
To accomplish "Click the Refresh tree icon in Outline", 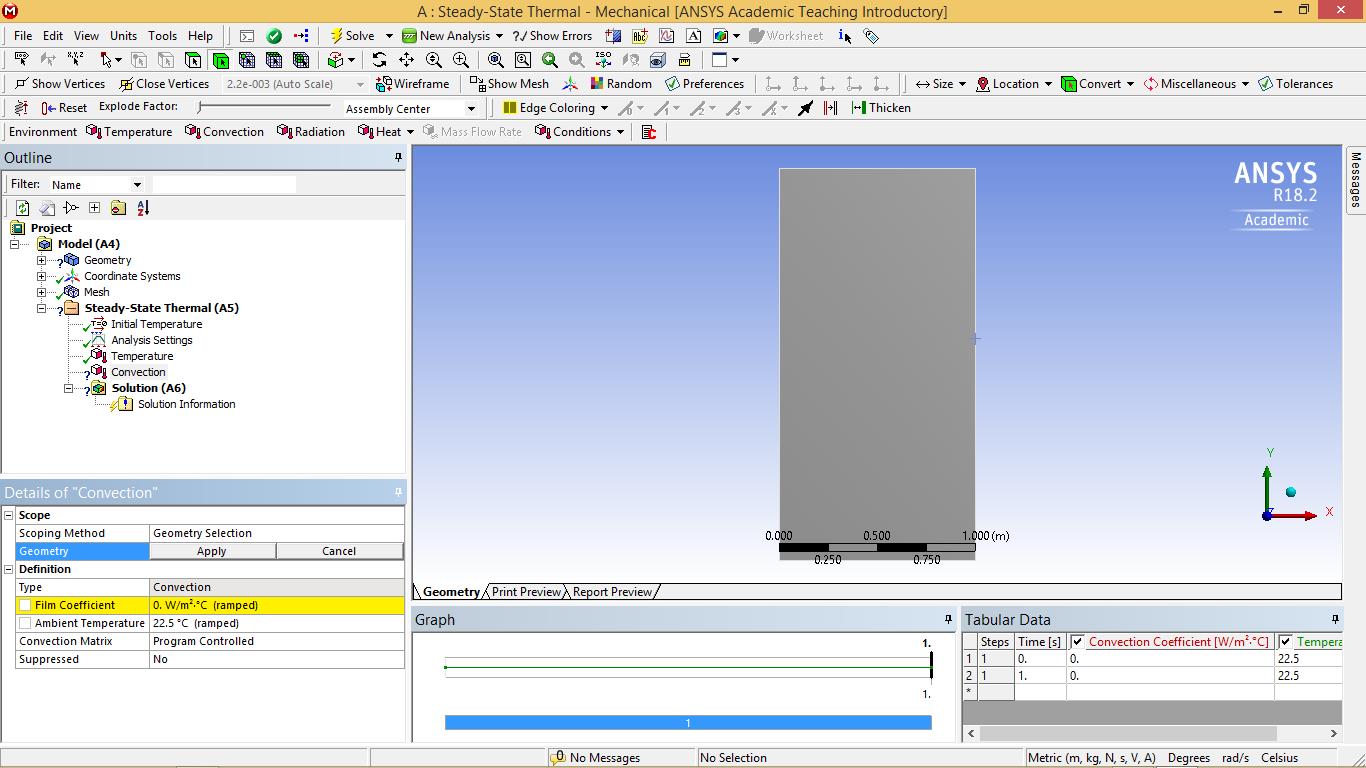I will (22, 208).
